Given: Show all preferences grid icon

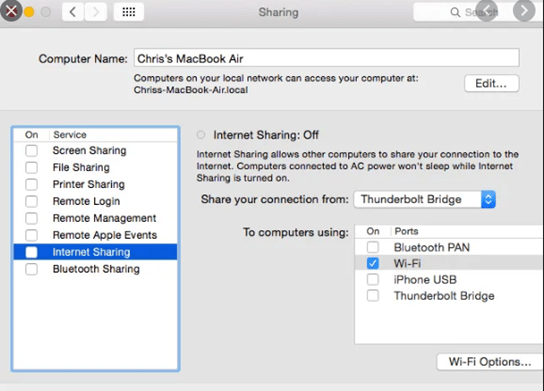Looking at the screenshot, I should point(129,12).
